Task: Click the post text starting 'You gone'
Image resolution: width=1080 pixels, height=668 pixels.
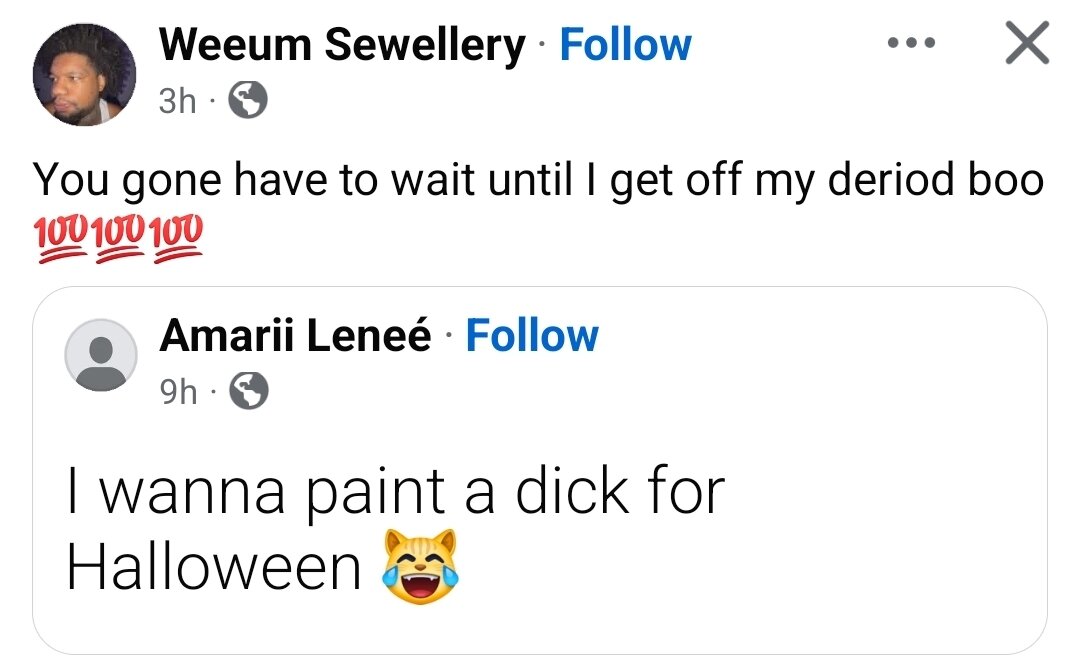Action: (x=538, y=181)
